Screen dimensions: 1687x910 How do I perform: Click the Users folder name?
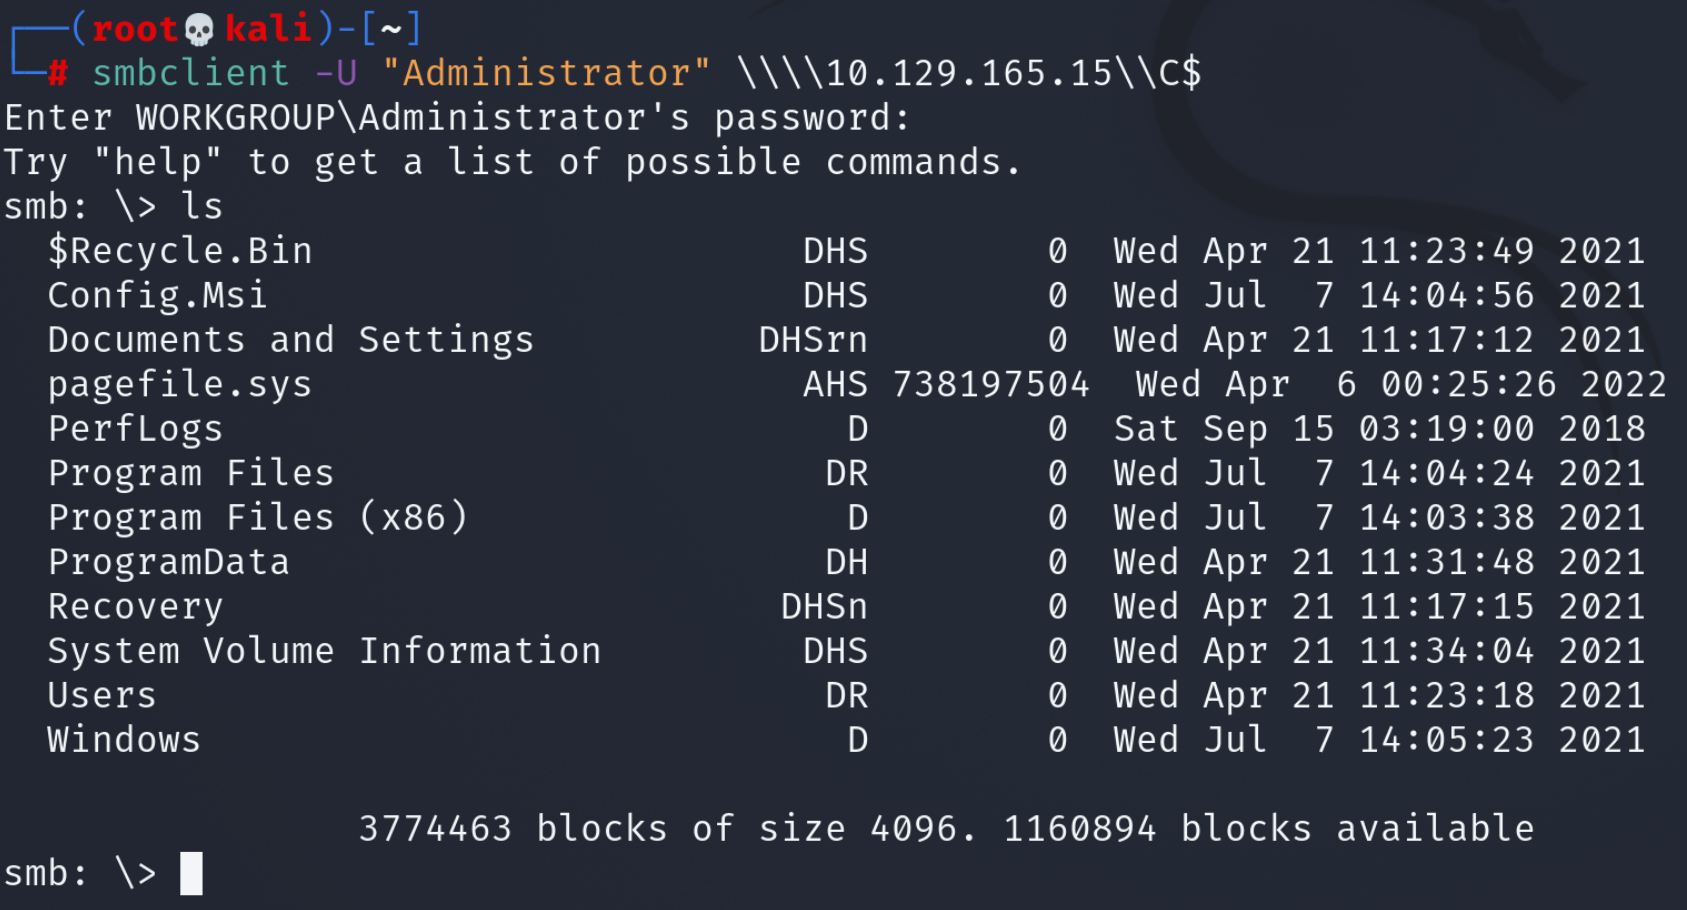[102, 695]
